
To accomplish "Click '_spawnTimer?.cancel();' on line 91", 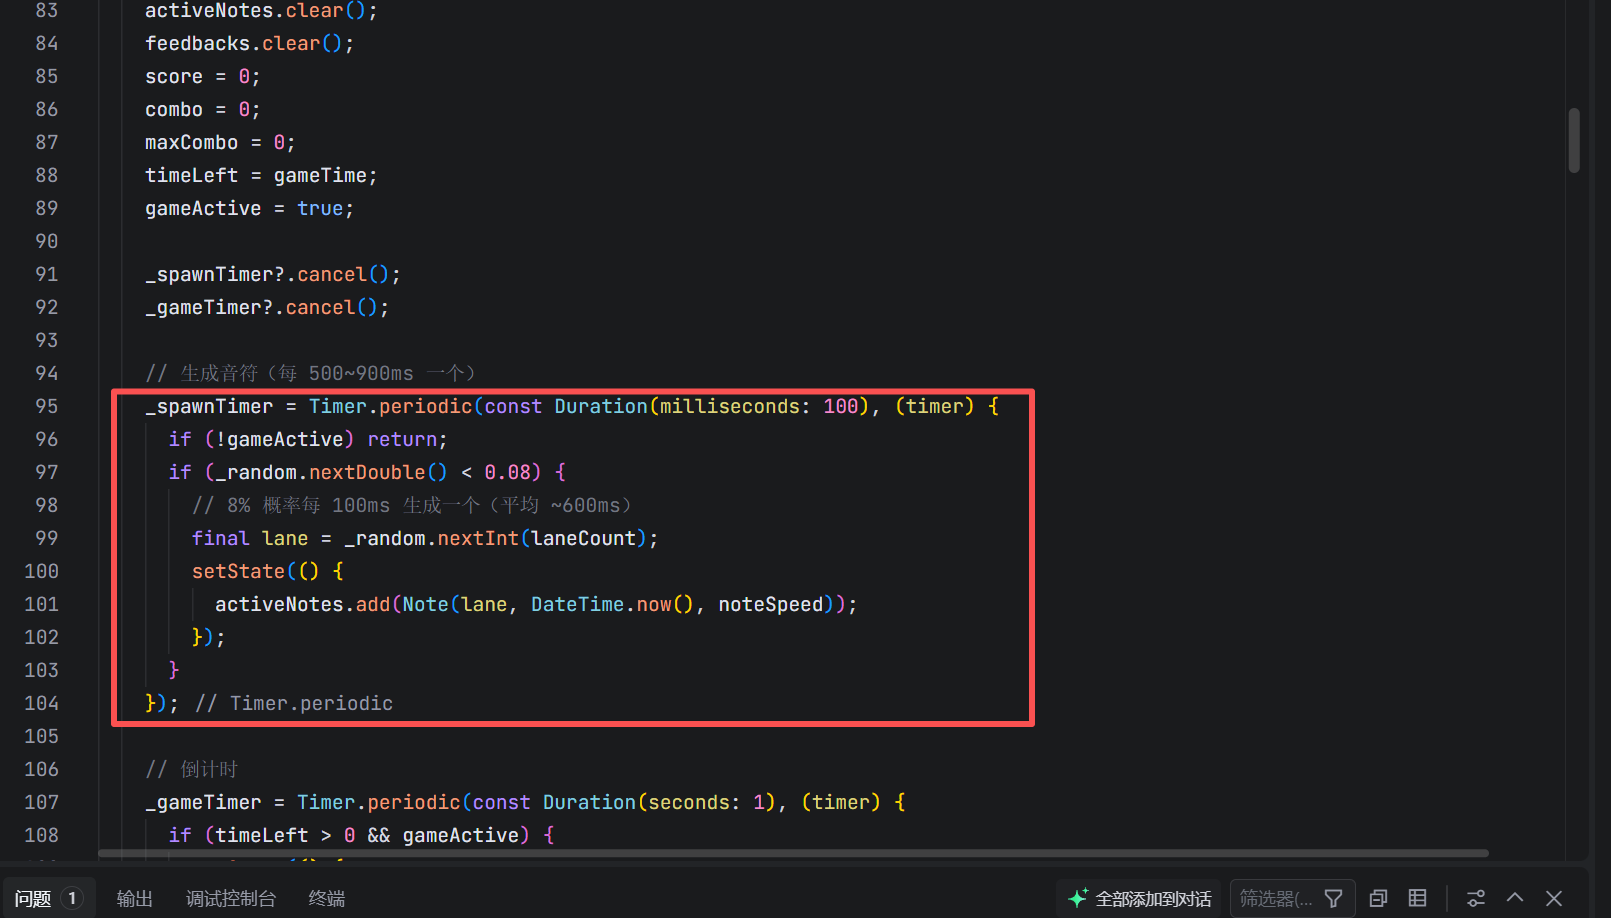I will point(273,274).
